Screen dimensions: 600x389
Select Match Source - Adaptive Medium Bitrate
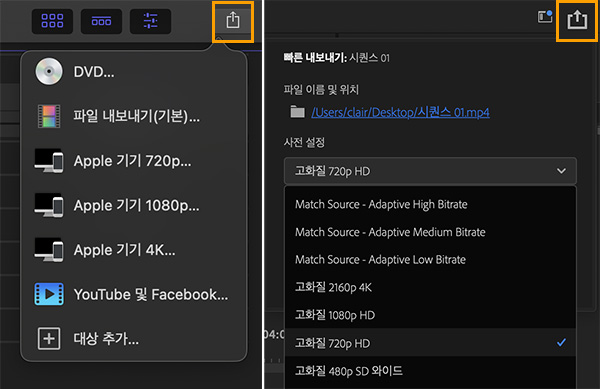pos(430,232)
